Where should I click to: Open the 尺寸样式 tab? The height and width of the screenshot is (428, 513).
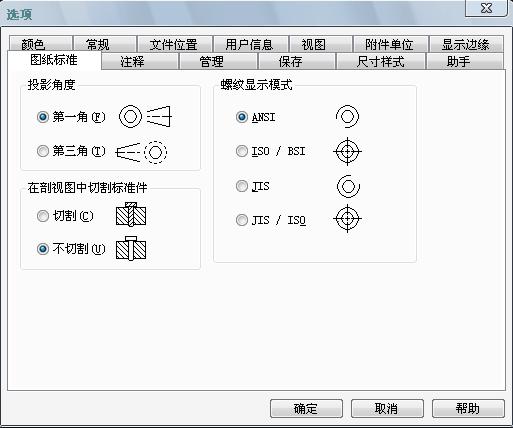coord(381,61)
